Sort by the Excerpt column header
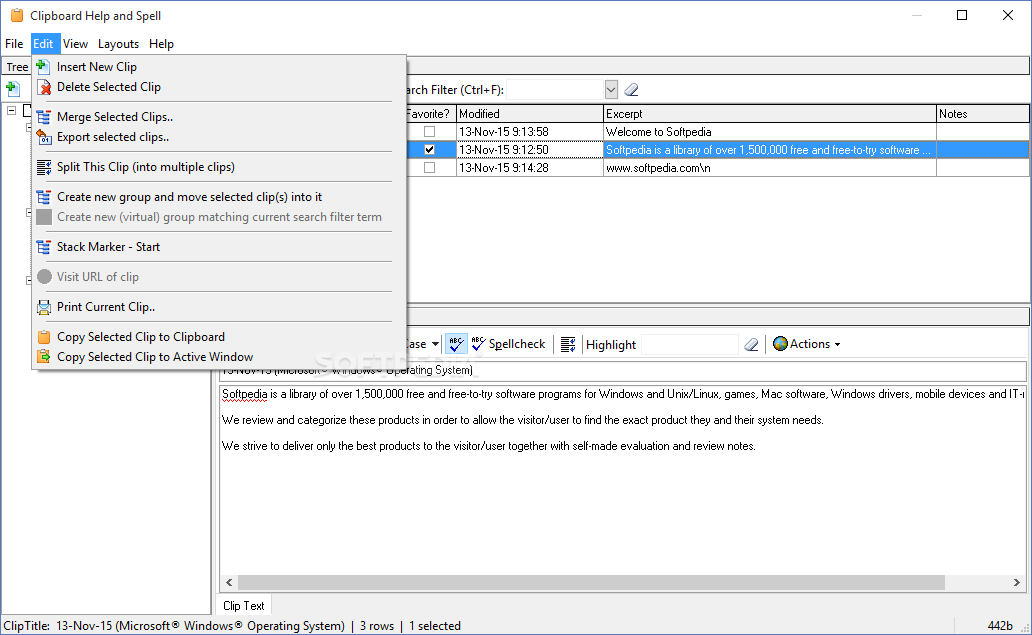 point(769,114)
